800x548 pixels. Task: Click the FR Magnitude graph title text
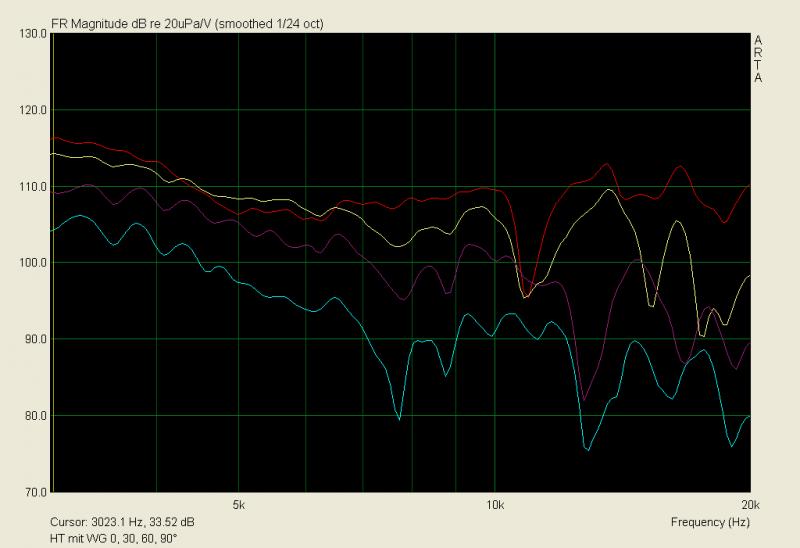(x=187, y=23)
